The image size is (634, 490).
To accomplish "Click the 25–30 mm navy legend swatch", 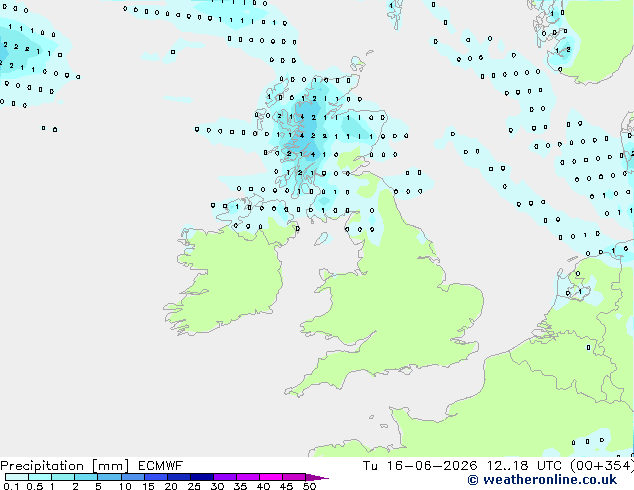I will coord(202,477).
